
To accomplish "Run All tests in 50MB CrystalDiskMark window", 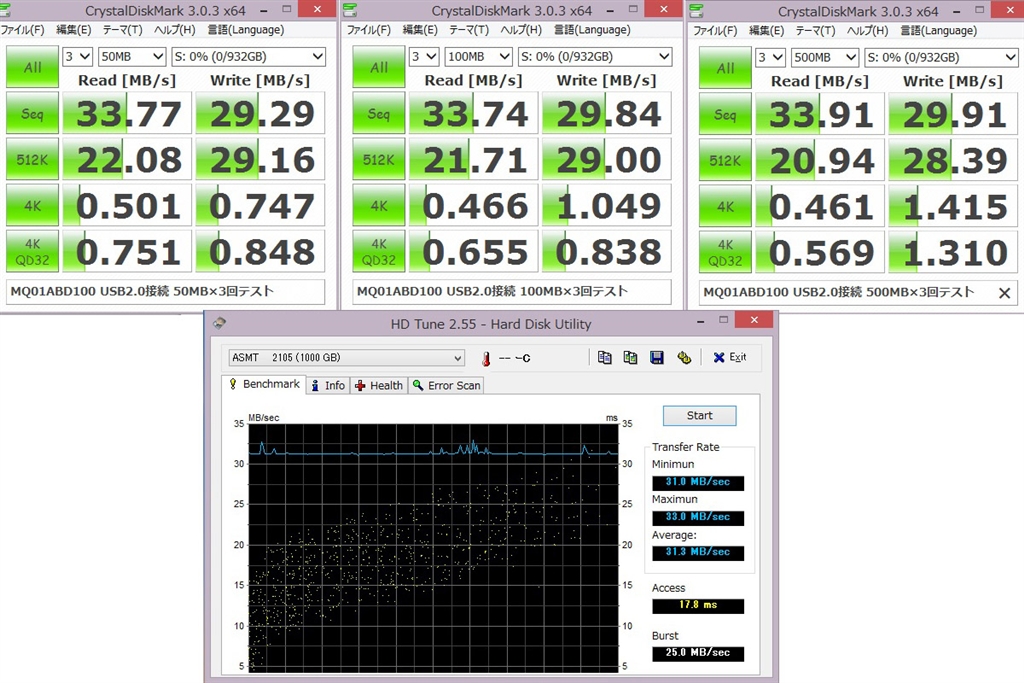I will coord(33,67).
